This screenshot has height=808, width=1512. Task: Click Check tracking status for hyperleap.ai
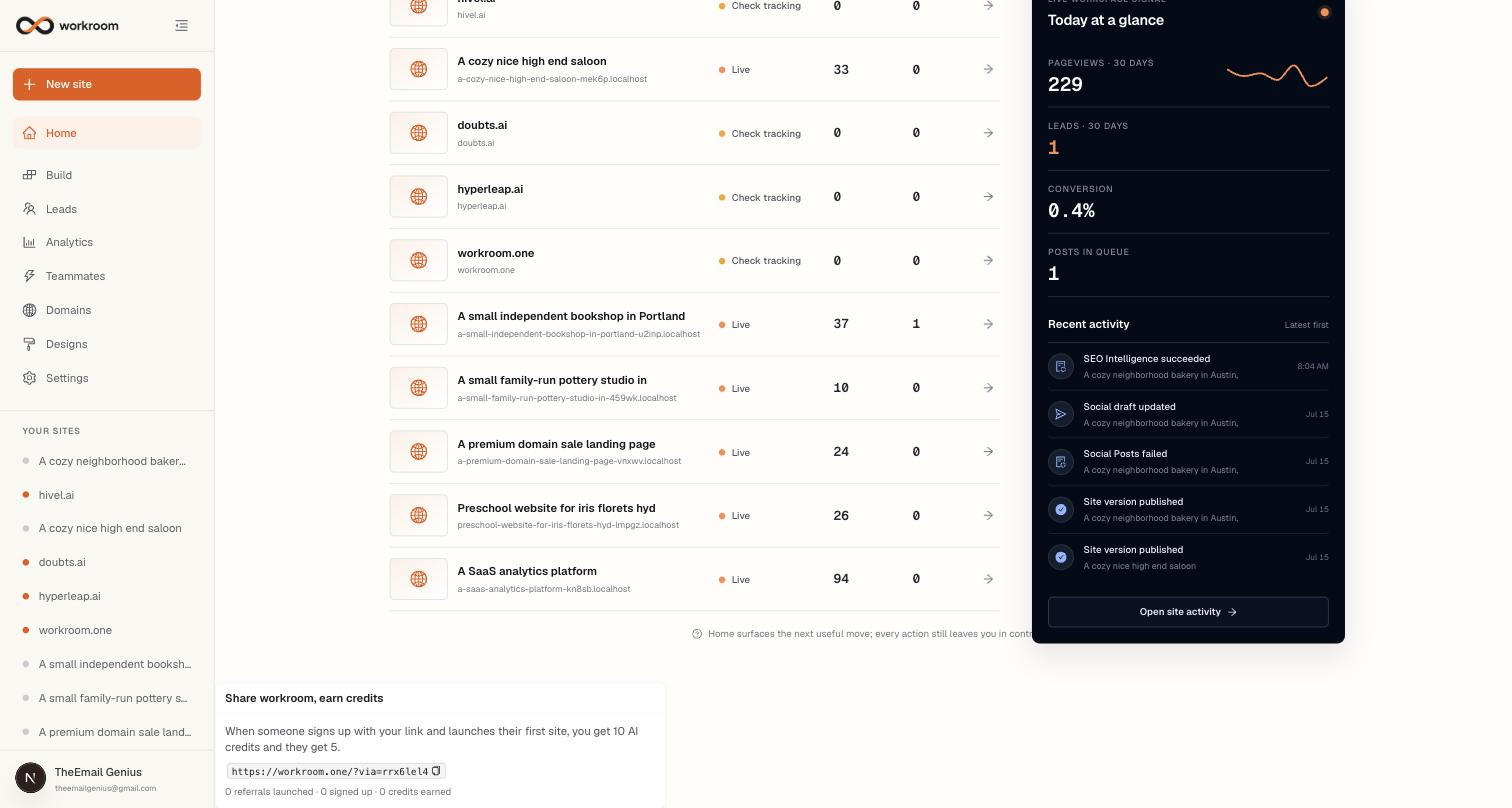pyautogui.click(x=760, y=197)
